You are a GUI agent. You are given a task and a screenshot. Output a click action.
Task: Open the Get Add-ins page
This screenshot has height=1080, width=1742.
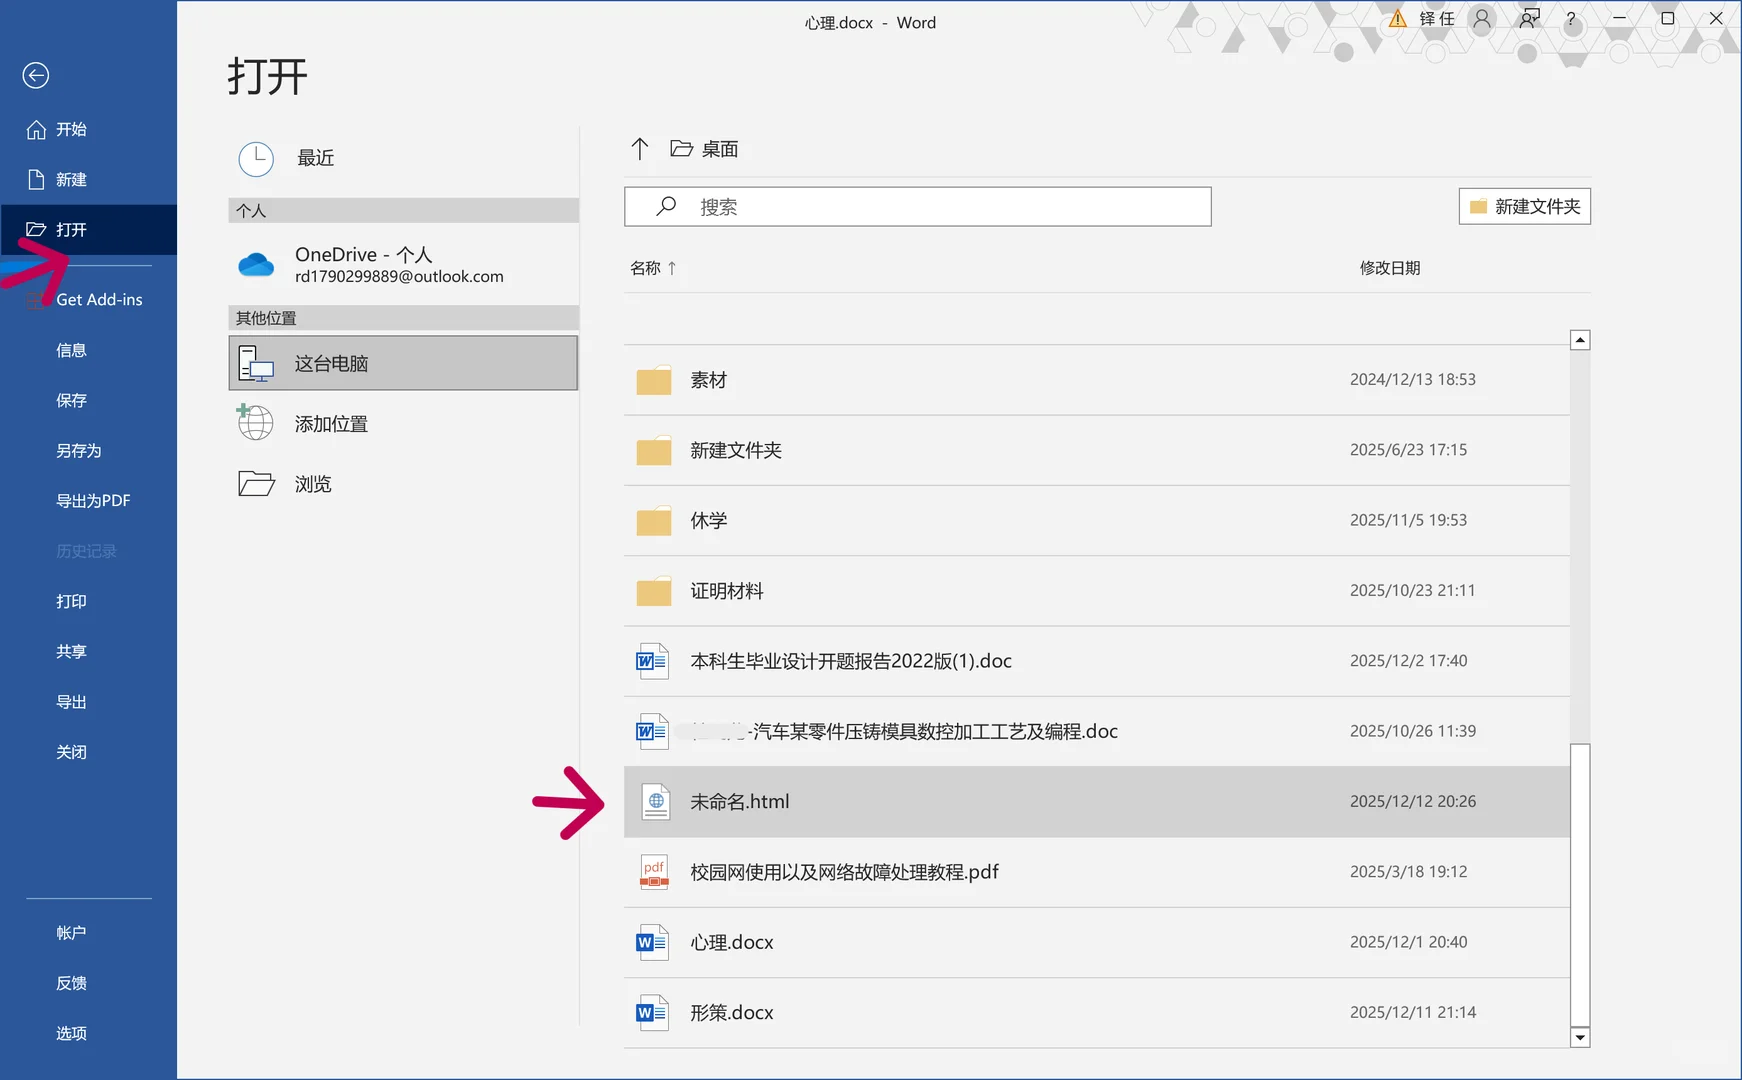[99, 299]
